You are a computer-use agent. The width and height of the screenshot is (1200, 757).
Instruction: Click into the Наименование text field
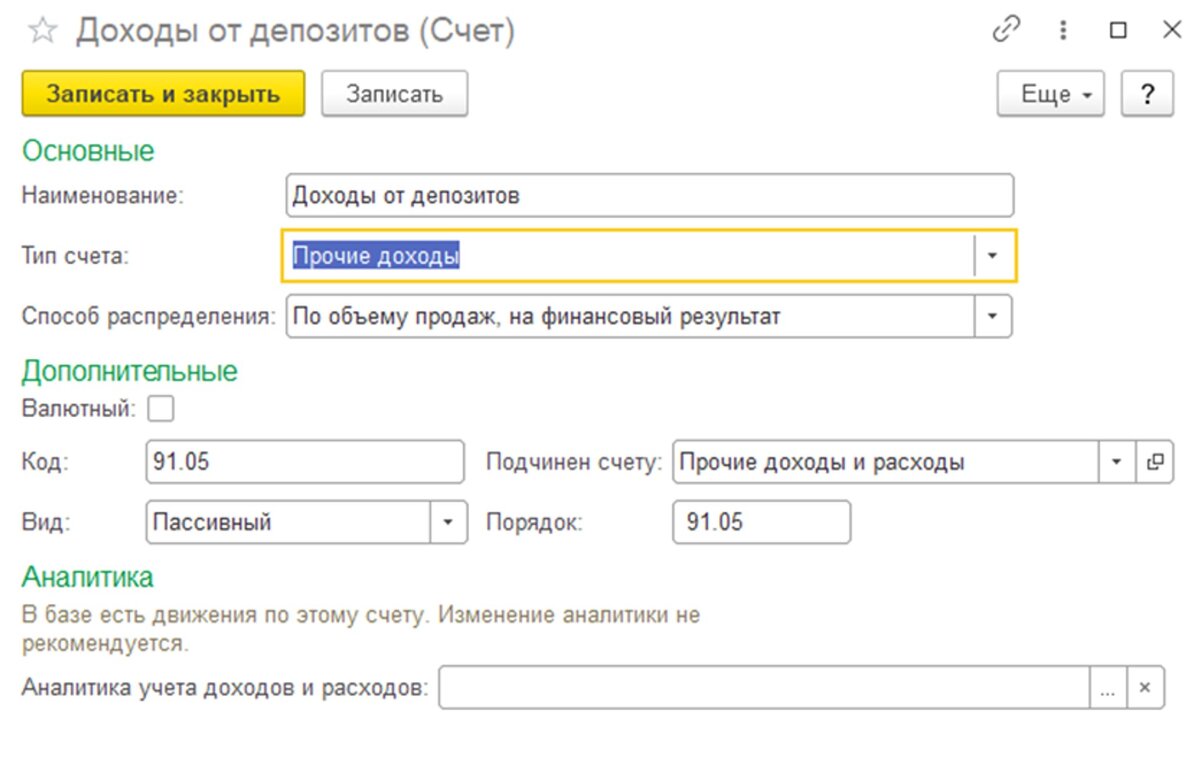648,196
